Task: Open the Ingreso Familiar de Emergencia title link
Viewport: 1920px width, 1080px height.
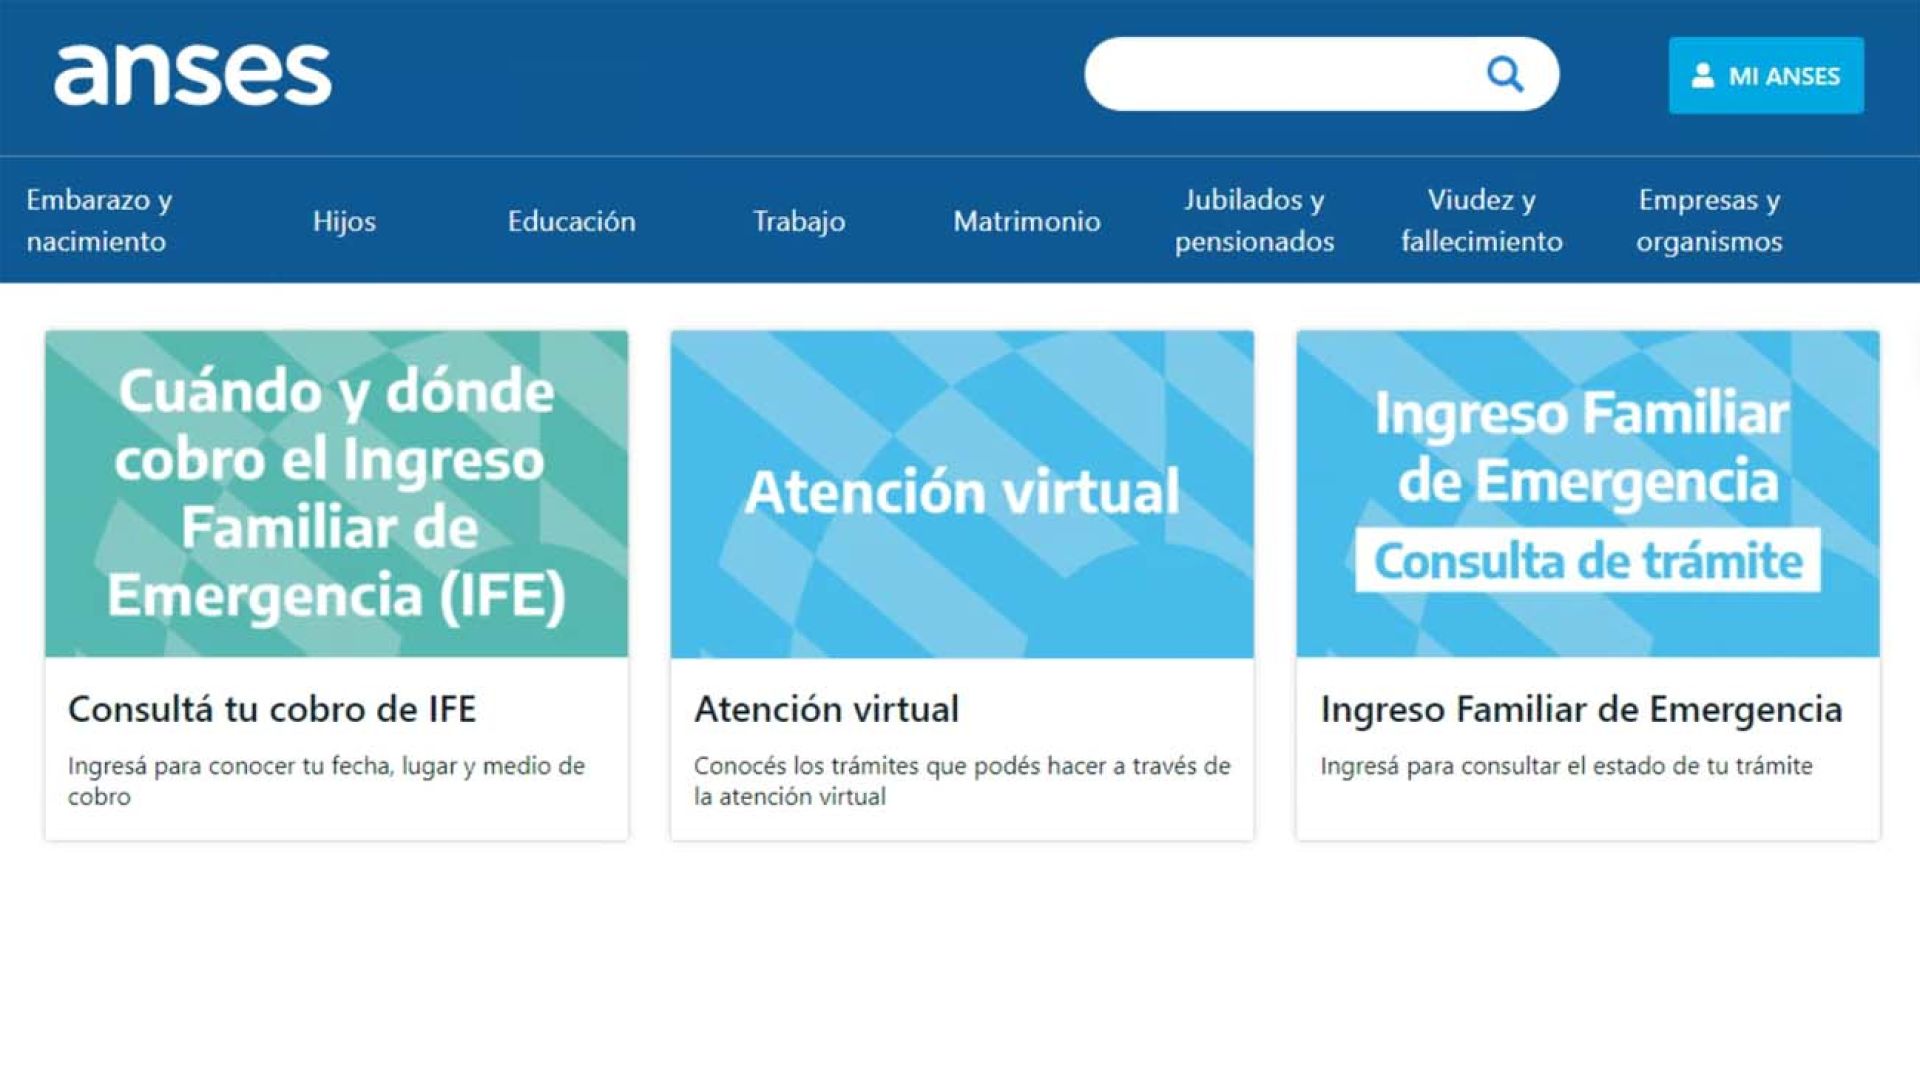Action: (x=1581, y=709)
